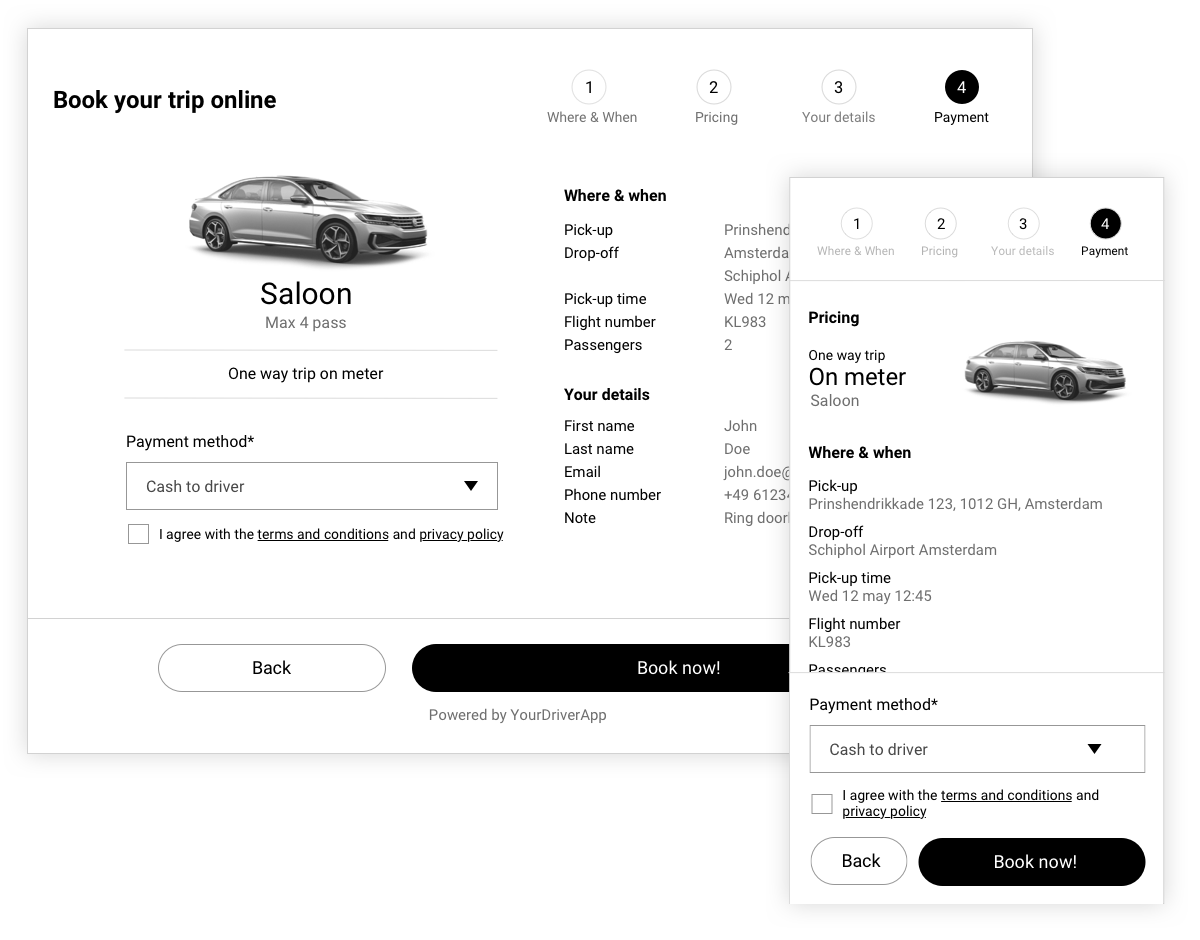
Task: Open privacy policy link on desktop form
Action: pyautogui.click(x=461, y=534)
